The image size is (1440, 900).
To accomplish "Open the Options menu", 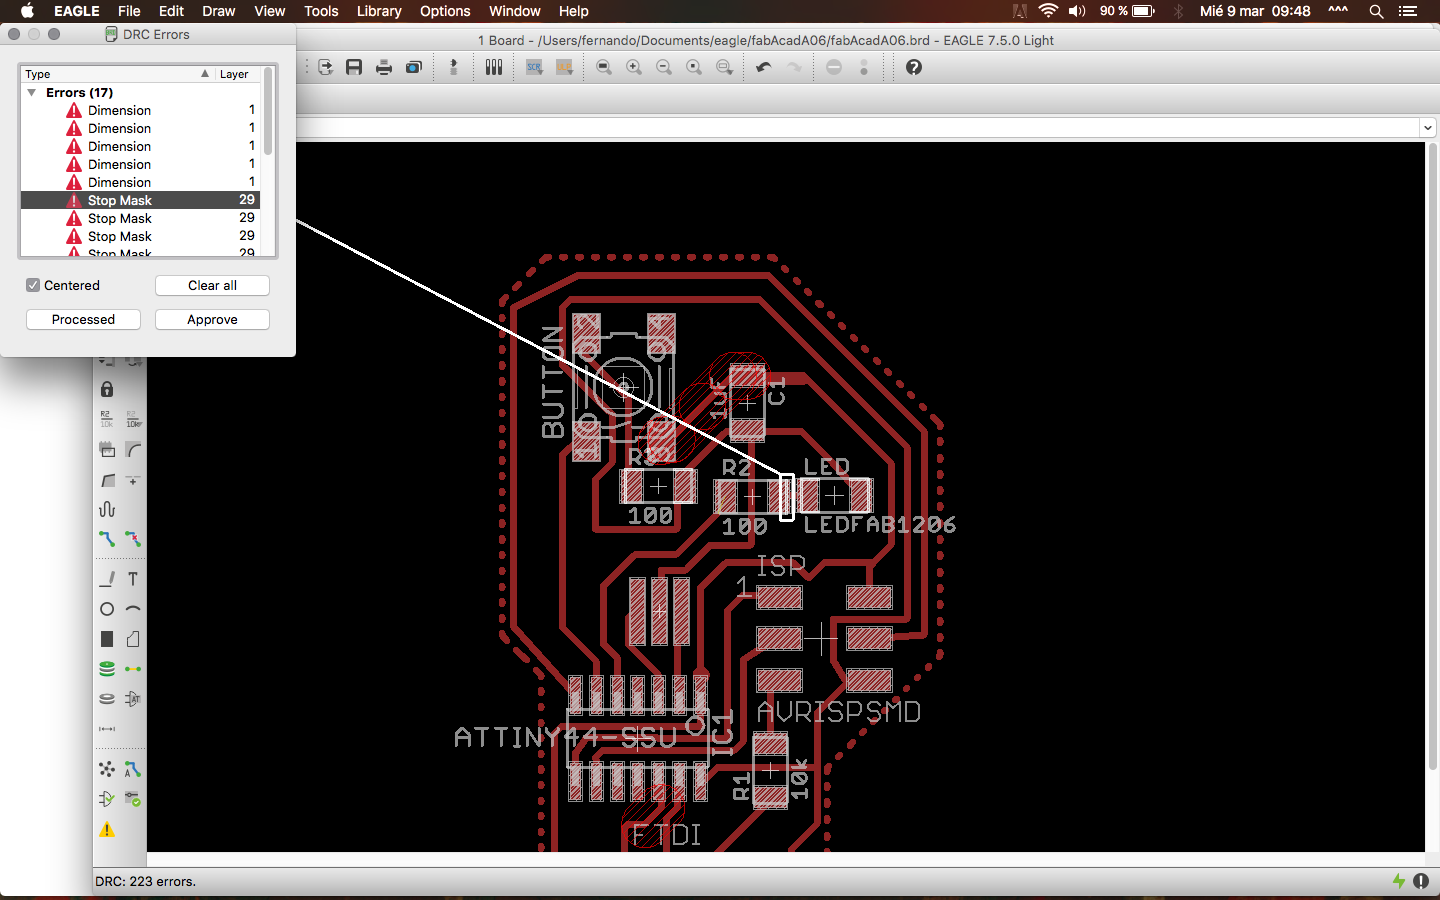I will tap(445, 11).
